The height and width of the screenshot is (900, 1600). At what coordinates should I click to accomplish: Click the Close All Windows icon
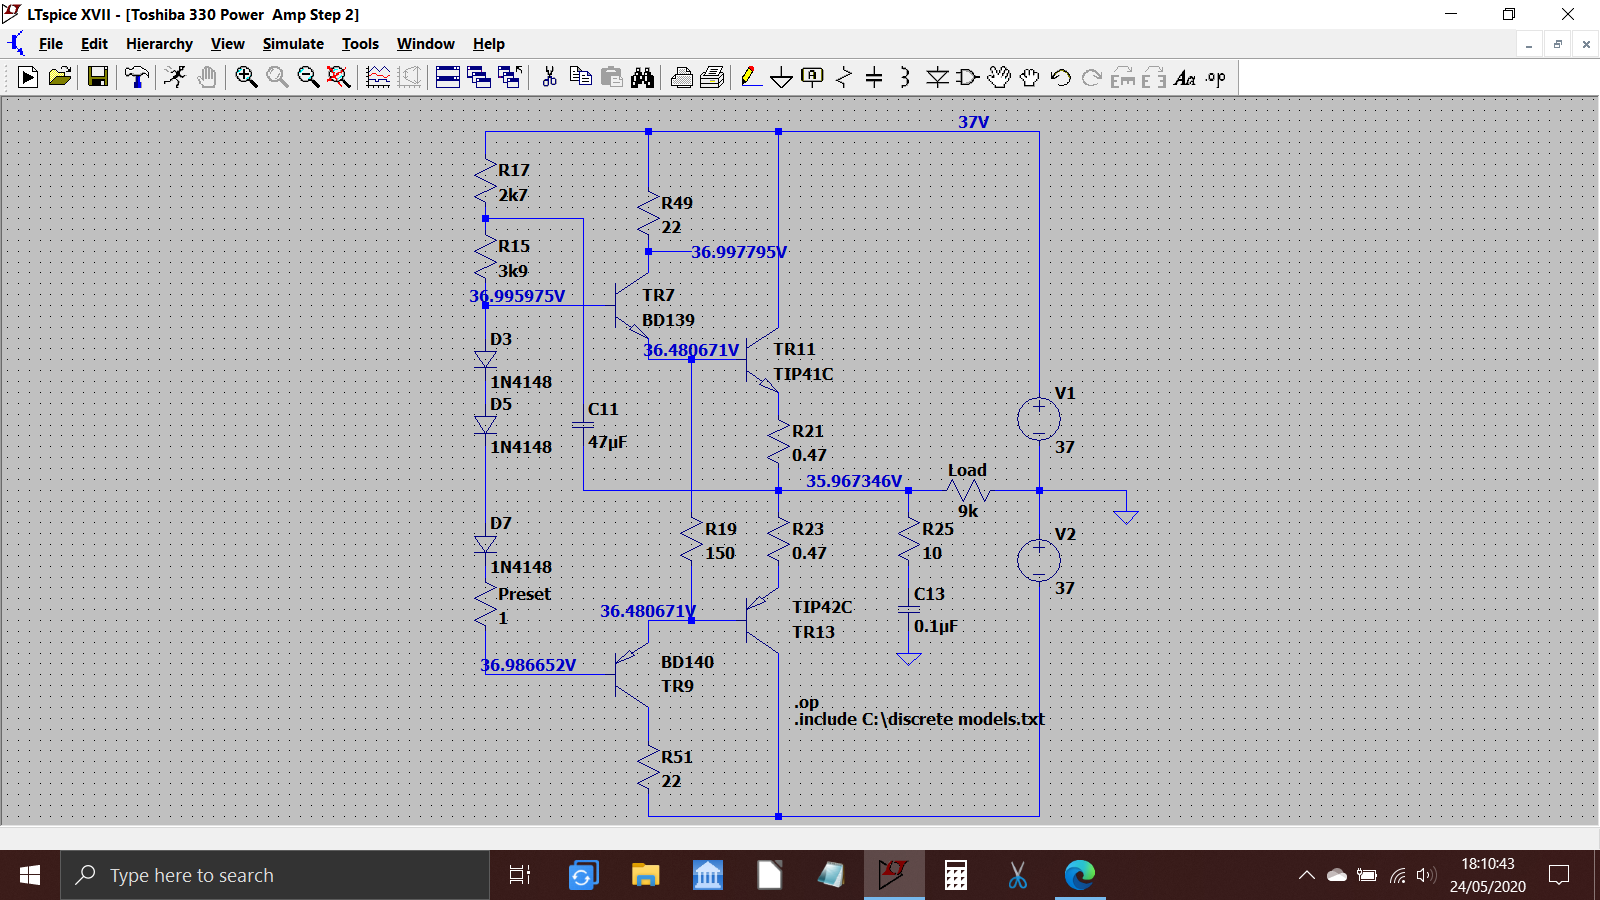(x=510, y=77)
